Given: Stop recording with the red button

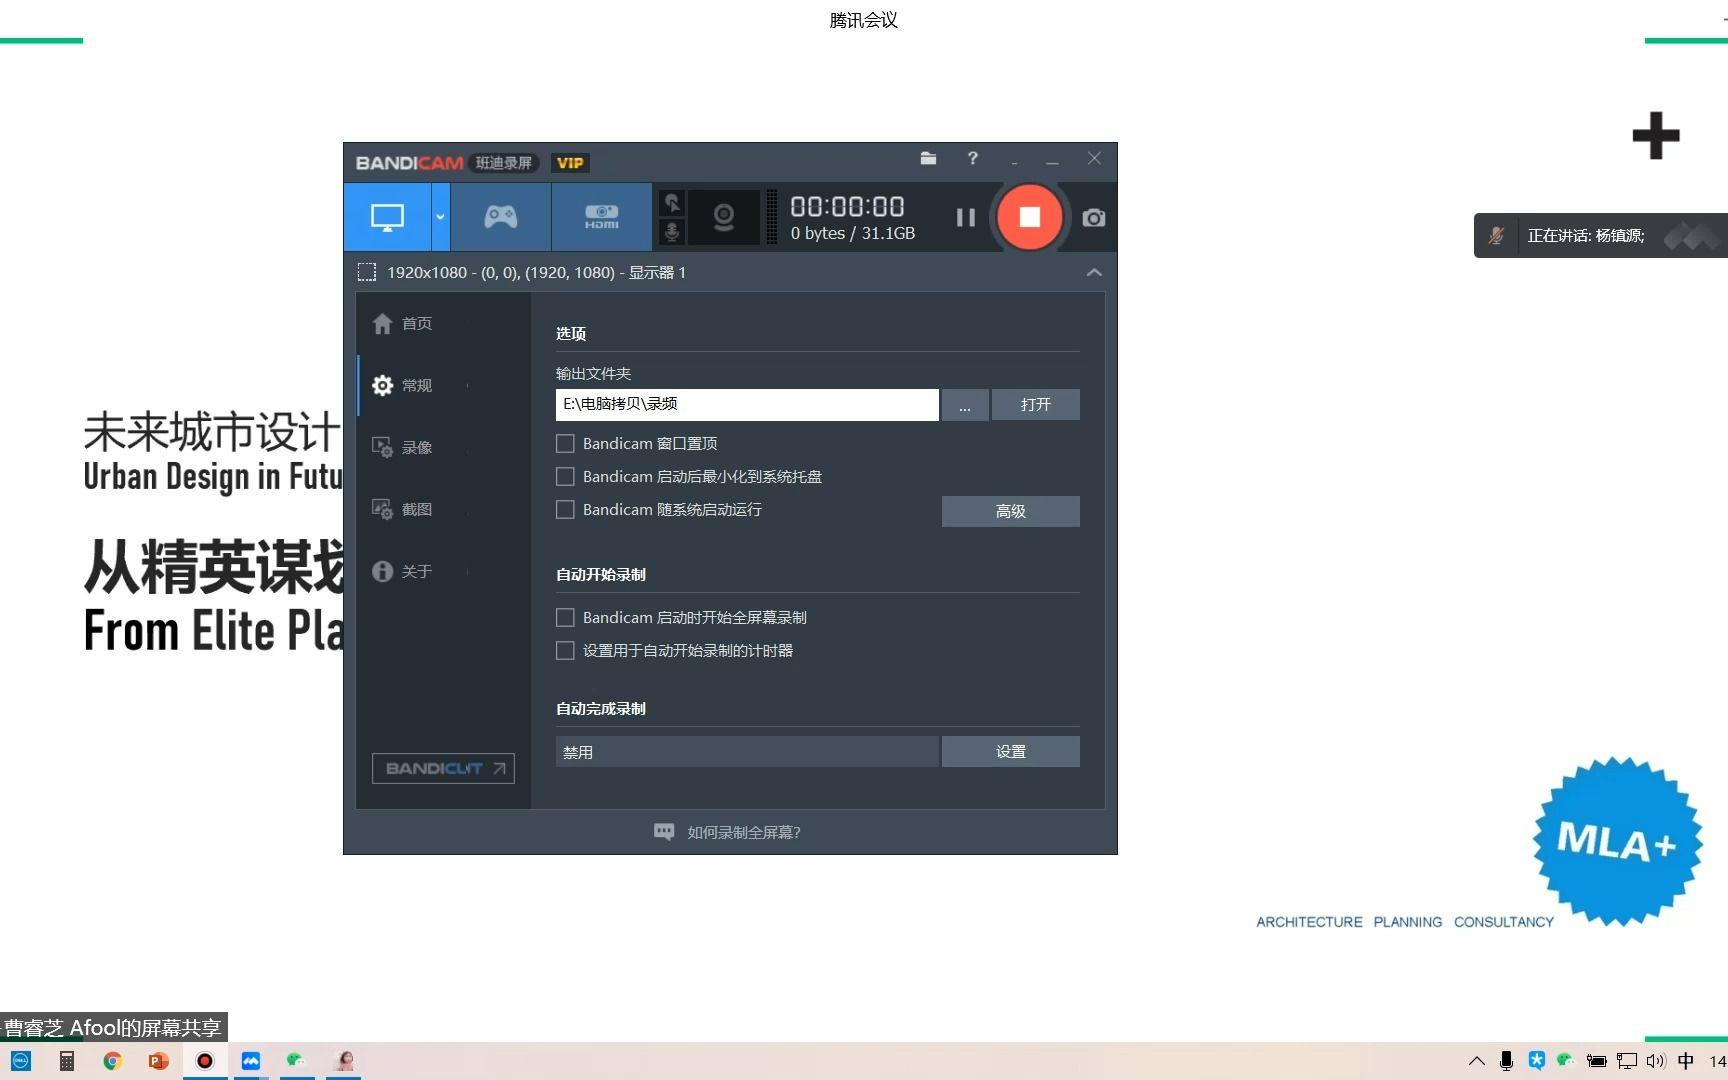Looking at the screenshot, I should click(x=1029, y=217).
